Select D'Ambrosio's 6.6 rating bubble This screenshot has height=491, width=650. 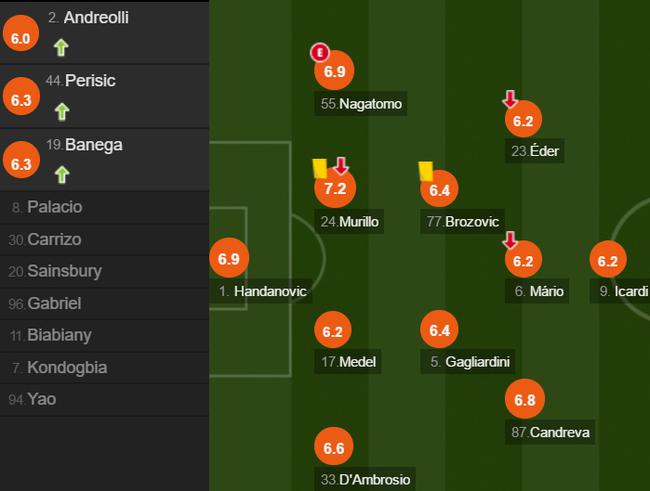point(334,447)
